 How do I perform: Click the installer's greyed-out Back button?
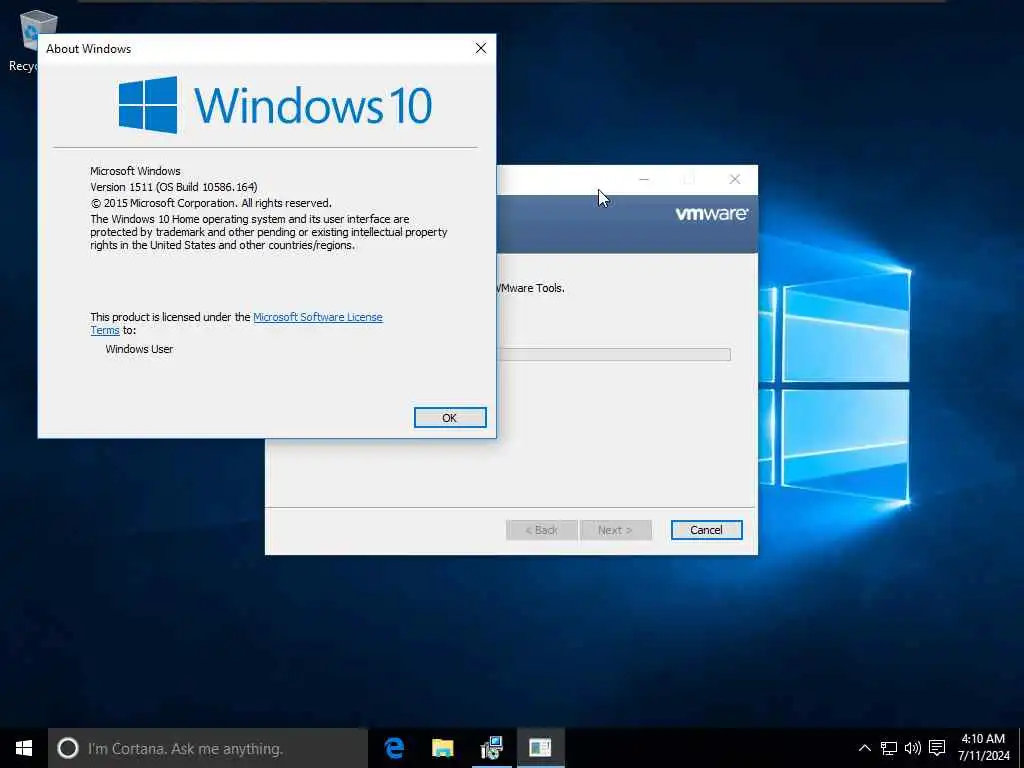(542, 530)
